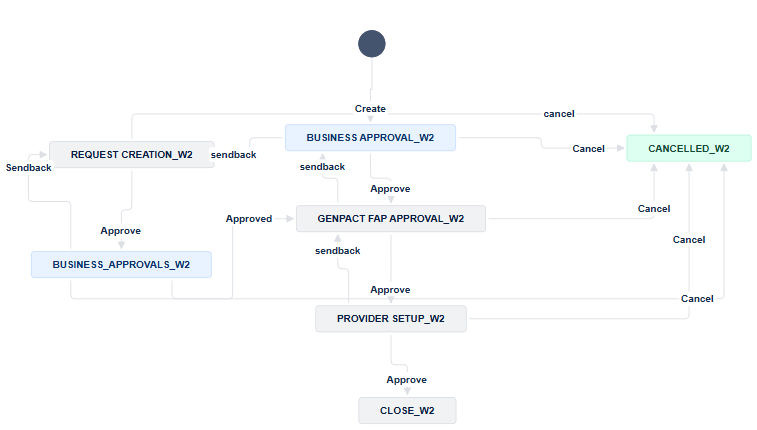
Task: Select the lowercase cancel transition label
Action: click(559, 114)
